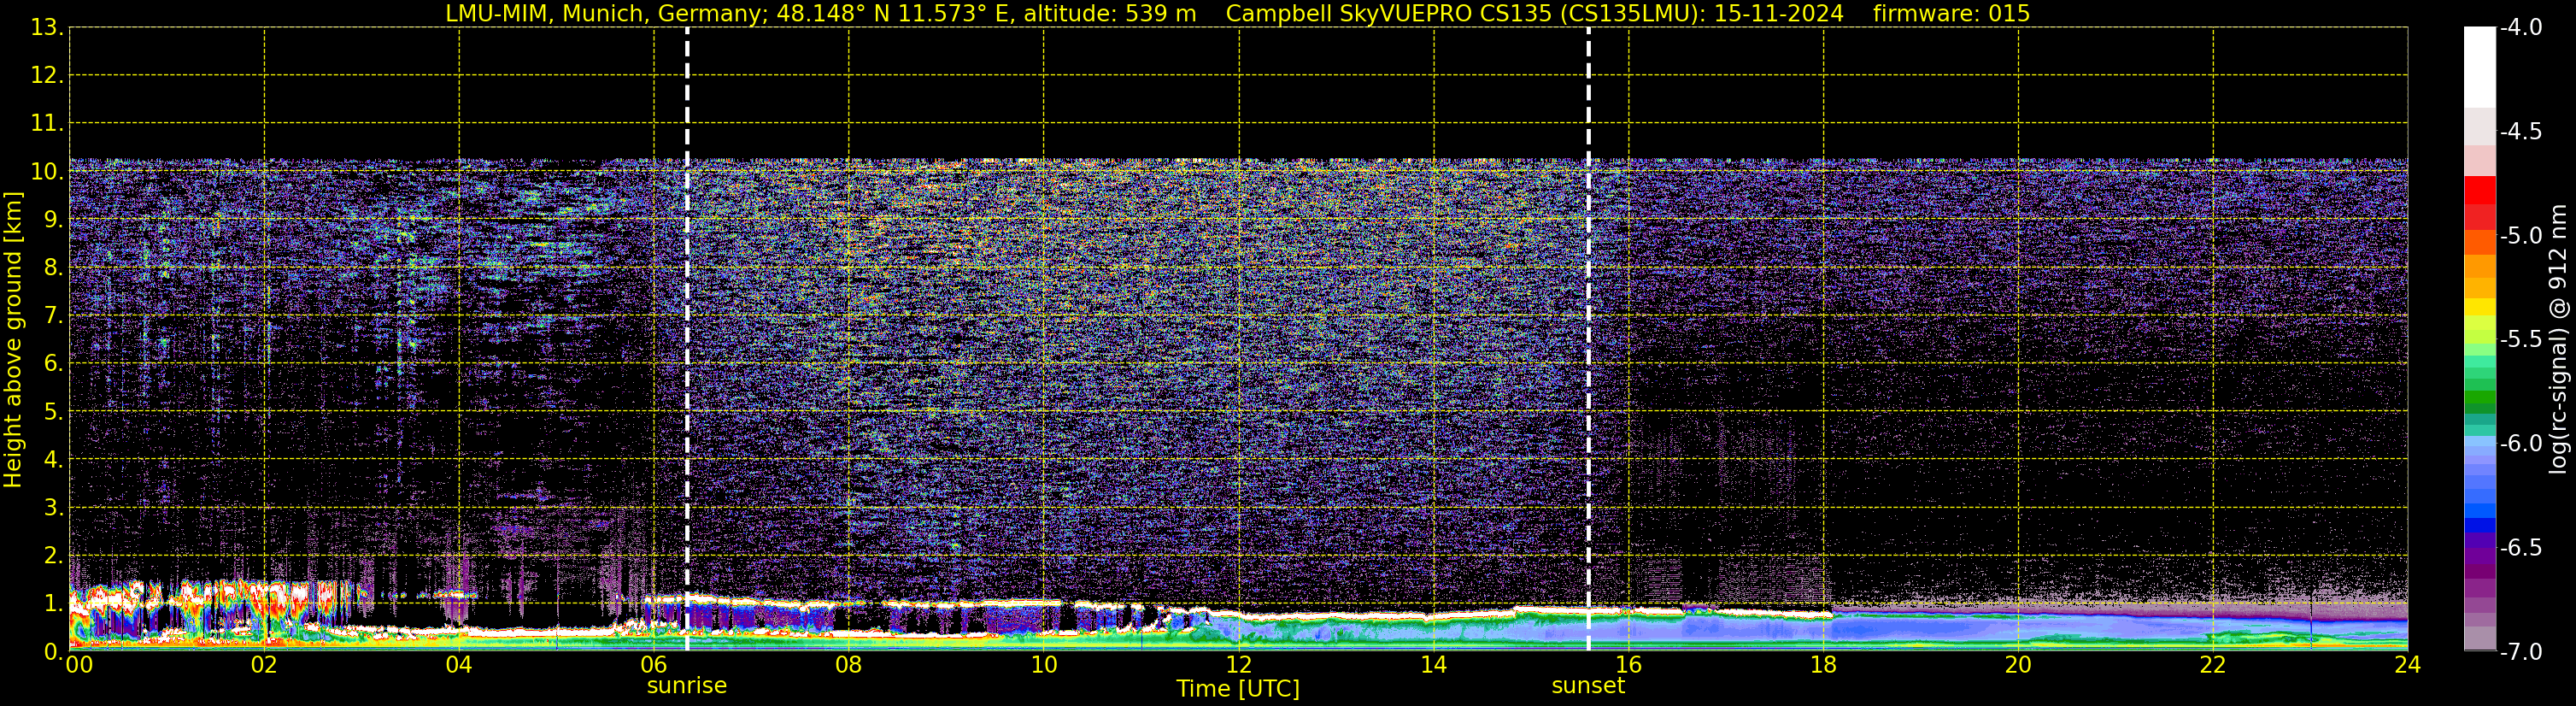Click the 'log(rc-signal) @ 912 nm' colorbar label
Image resolution: width=2576 pixels, height=706 pixels.
click(2559, 339)
